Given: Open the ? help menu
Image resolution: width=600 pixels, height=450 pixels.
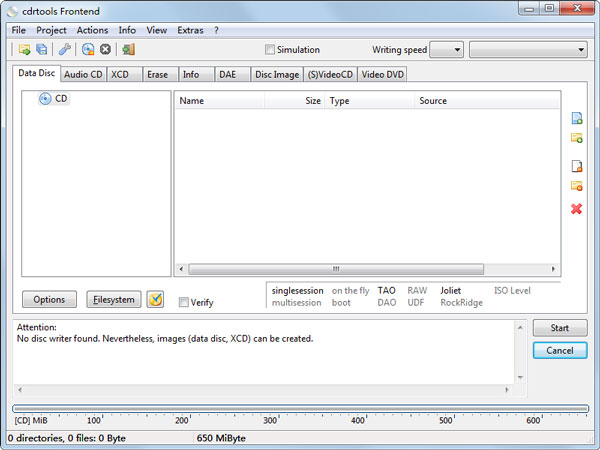Looking at the screenshot, I should coord(216,30).
